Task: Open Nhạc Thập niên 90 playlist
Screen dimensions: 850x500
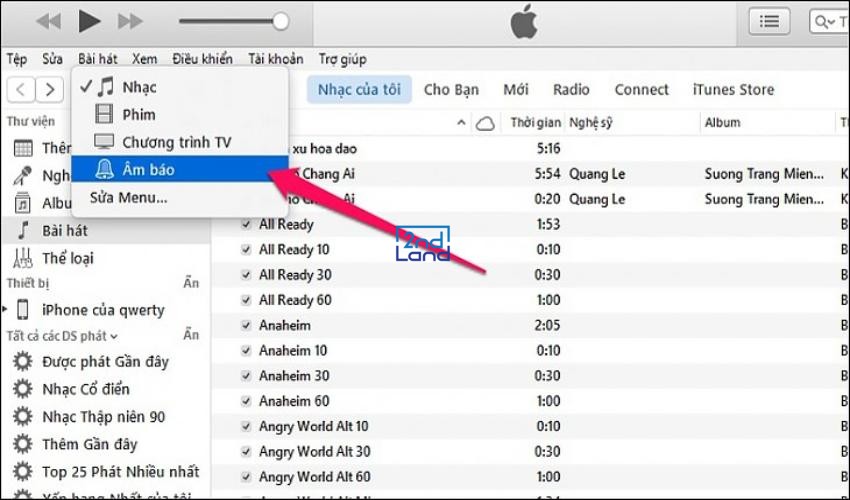Action: [104, 416]
